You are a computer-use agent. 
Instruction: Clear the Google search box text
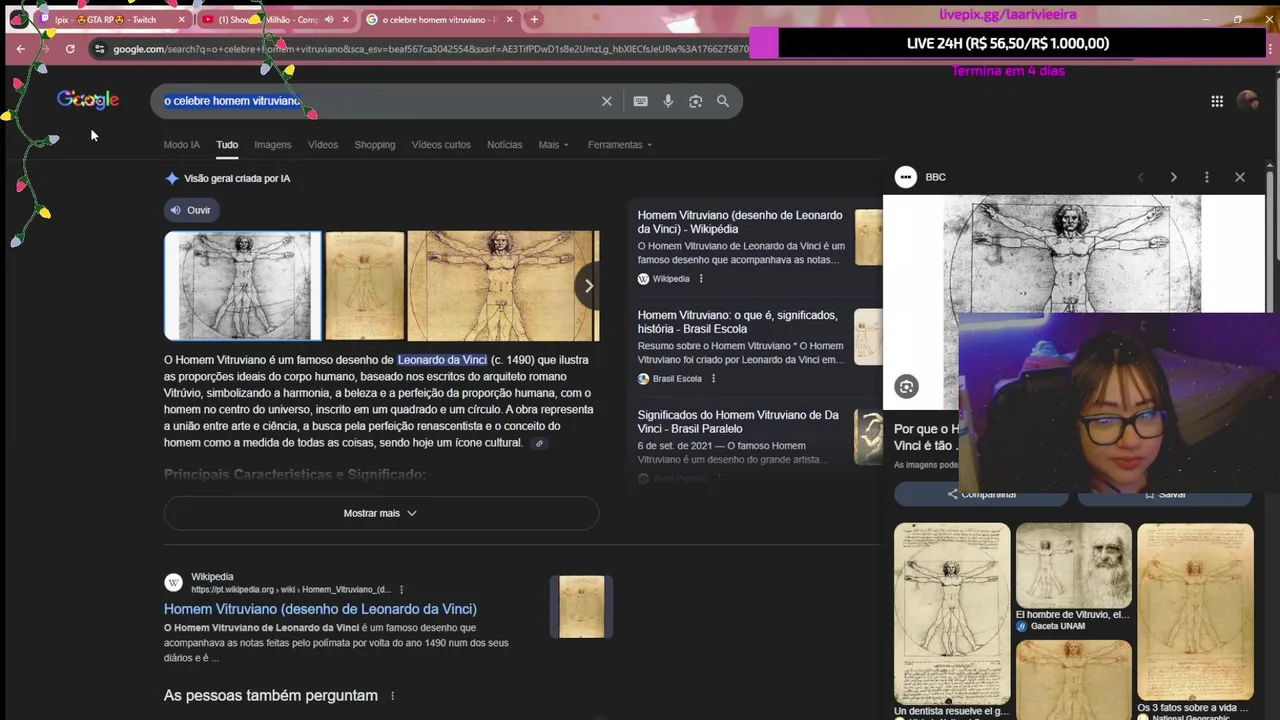[x=606, y=101]
